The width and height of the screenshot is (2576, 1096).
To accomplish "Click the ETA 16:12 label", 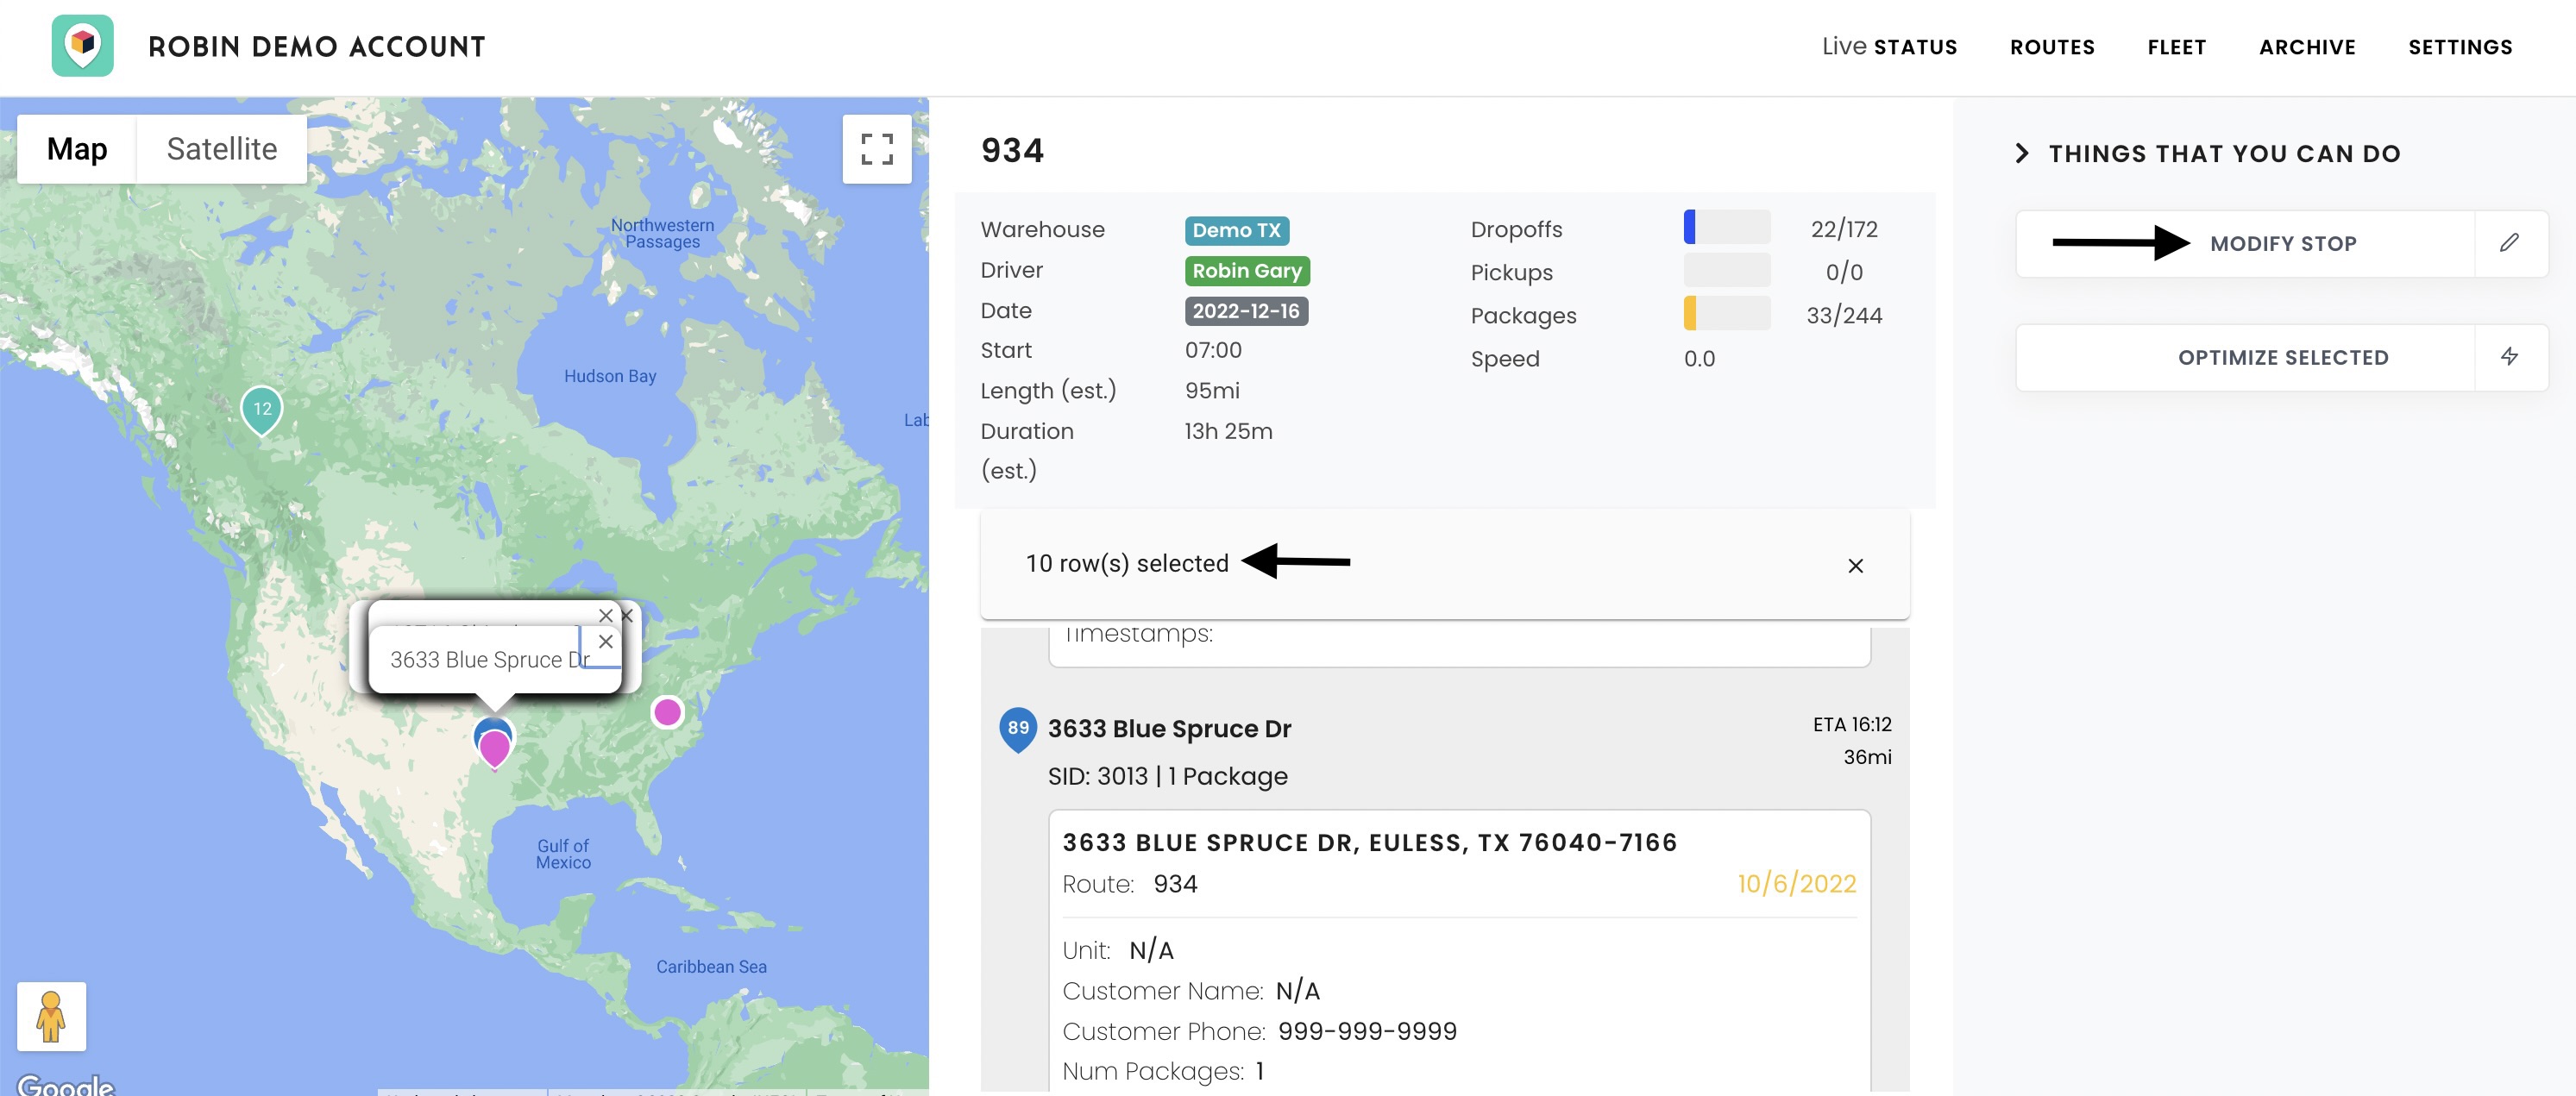I will 1852,725.
